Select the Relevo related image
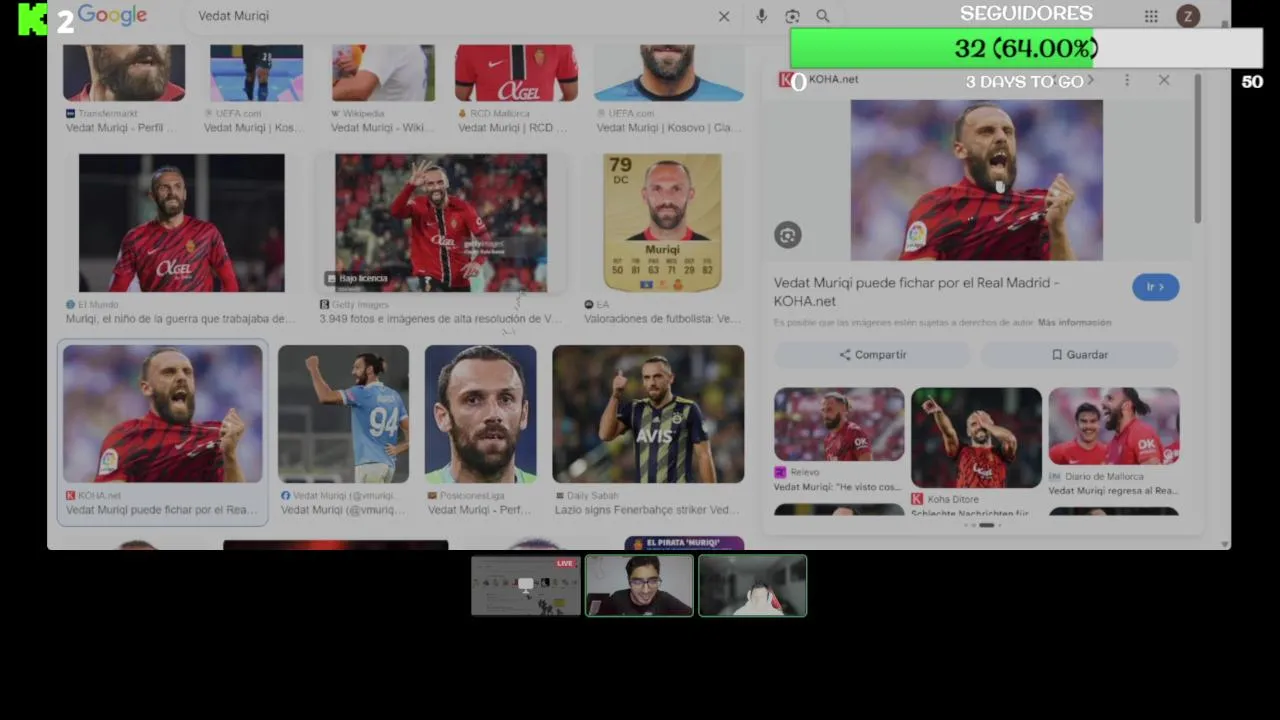The height and width of the screenshot is (720, 1280). click(x=839, y=425)
